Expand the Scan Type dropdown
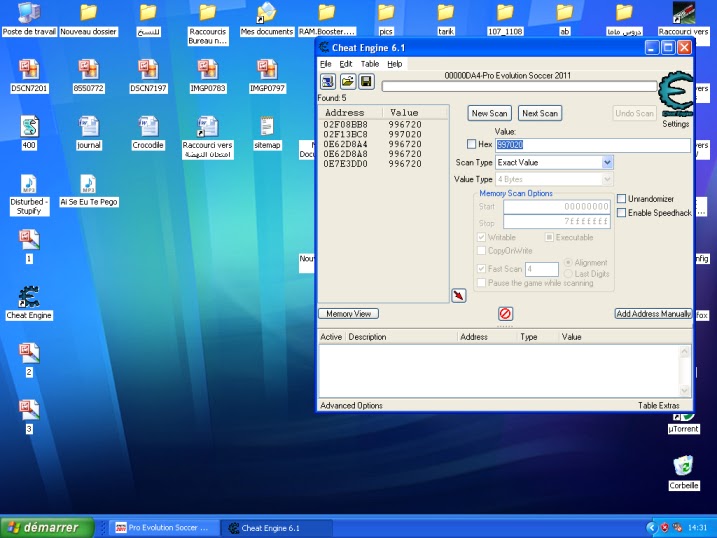 pyautogui.click(x=607, y=162)
